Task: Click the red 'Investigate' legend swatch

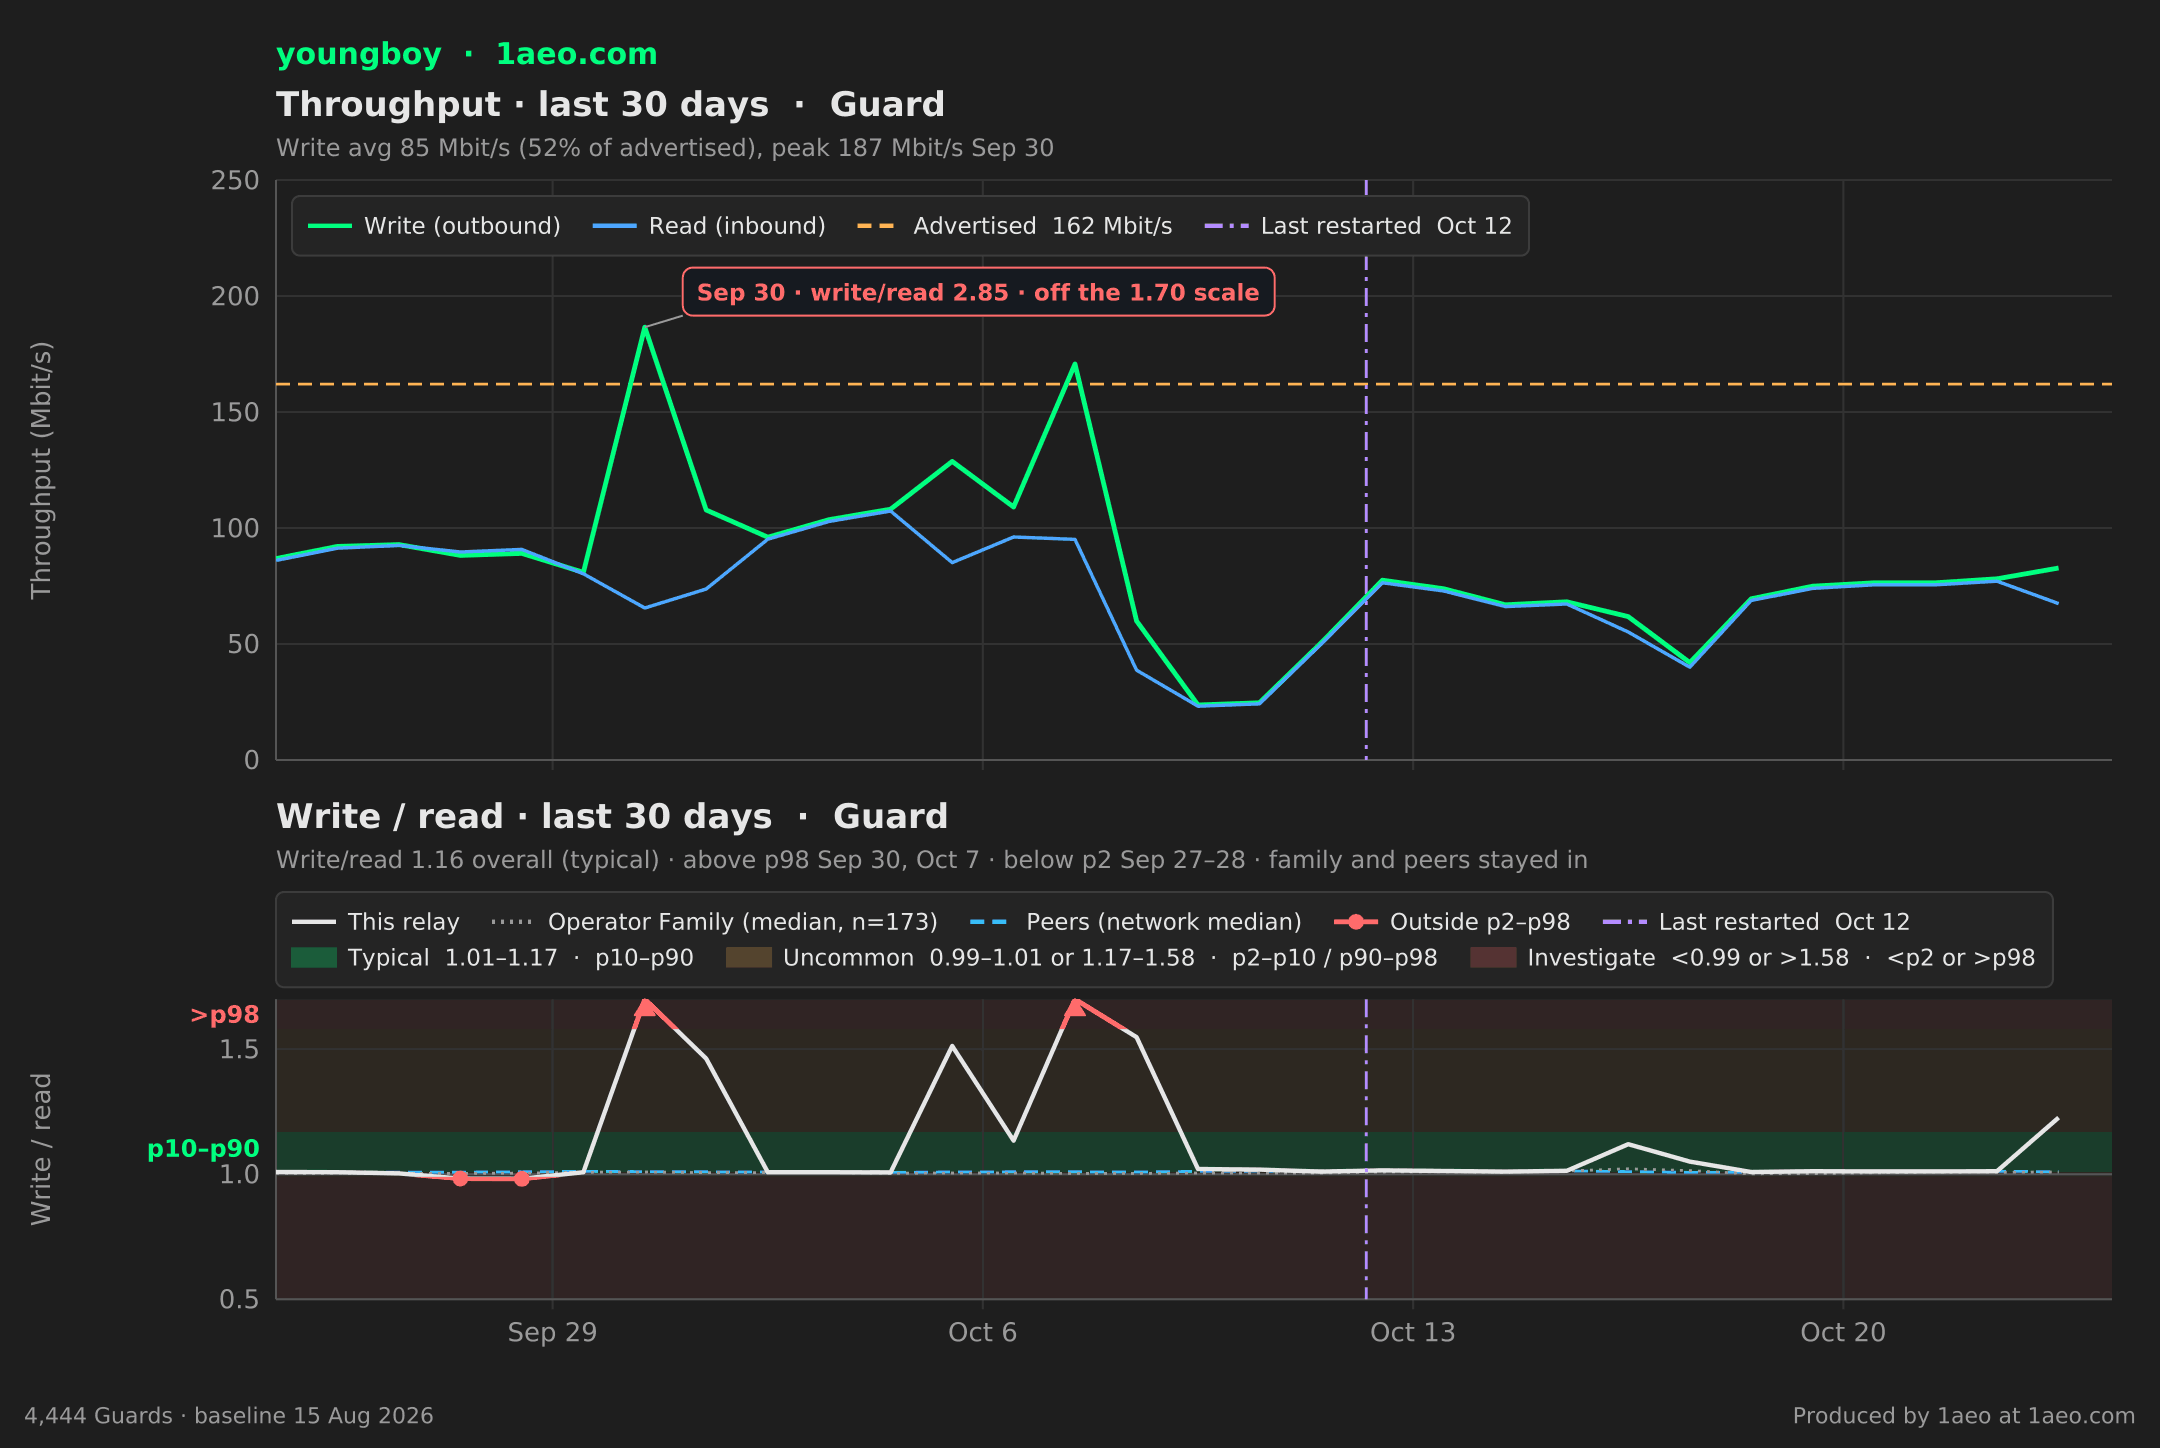Action: tap(1493, 958)
